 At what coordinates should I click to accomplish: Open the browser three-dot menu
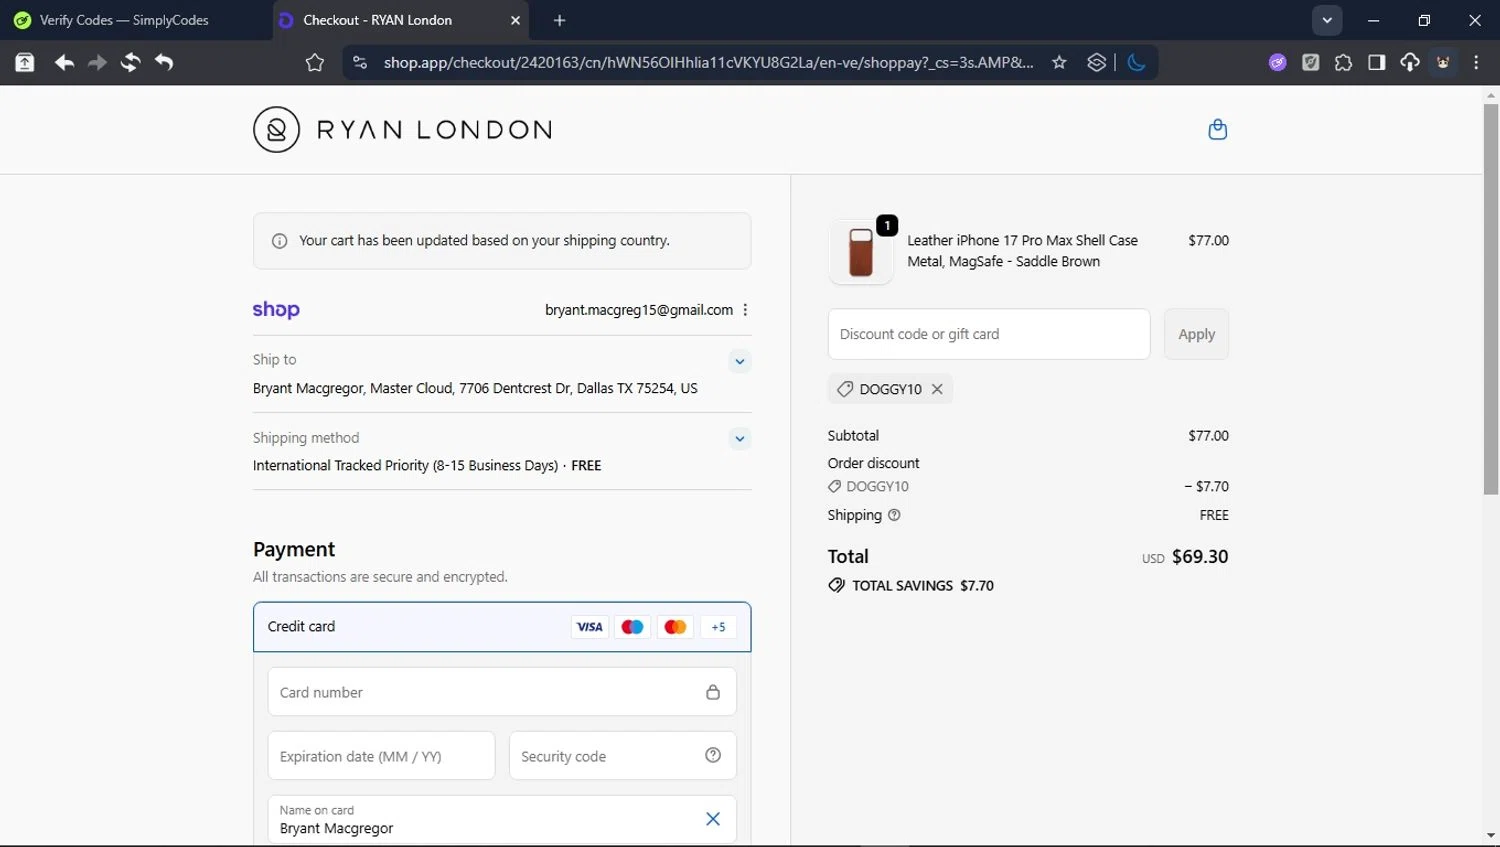click(1476, 62)
